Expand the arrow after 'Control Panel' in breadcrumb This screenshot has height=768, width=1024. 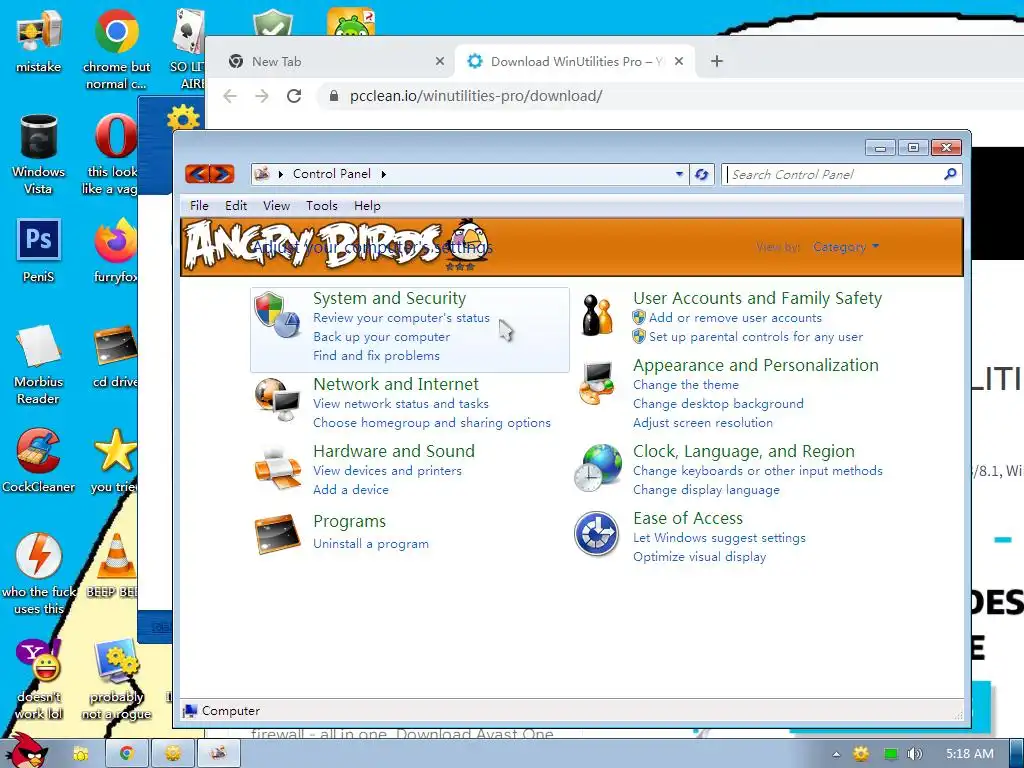[383, 174]
